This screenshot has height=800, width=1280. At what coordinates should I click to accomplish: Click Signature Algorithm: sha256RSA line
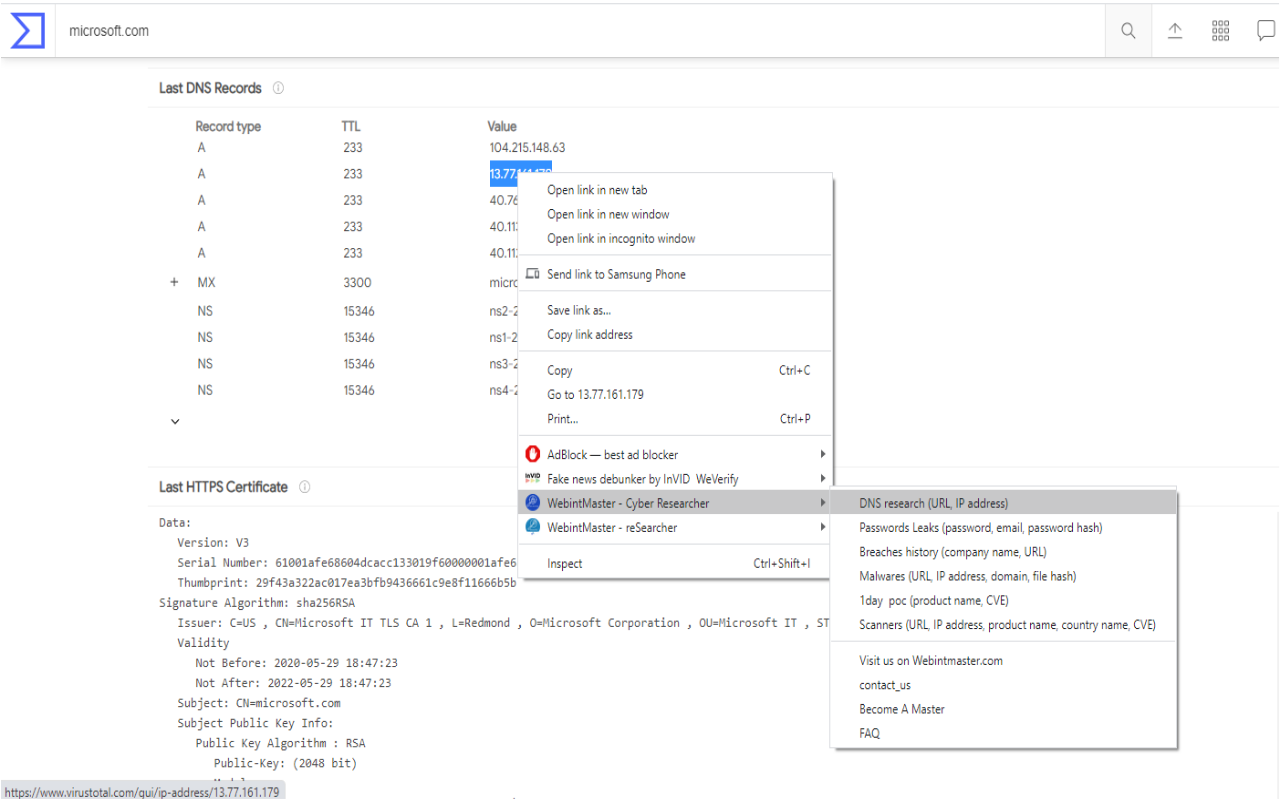(x=257, y=603)
